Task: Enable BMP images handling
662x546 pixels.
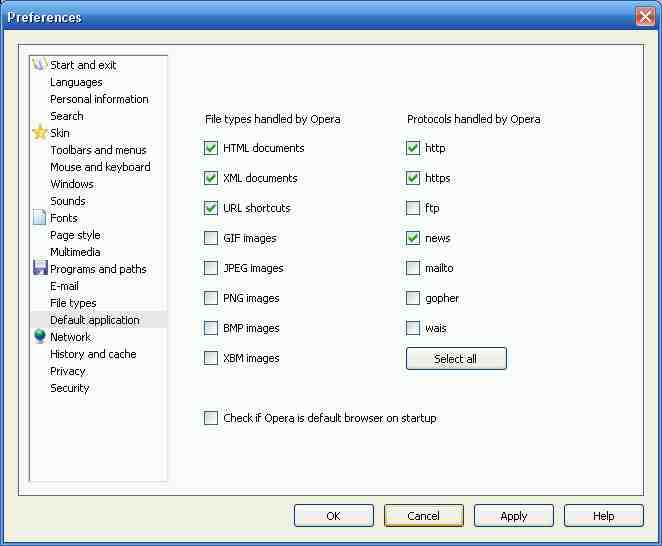Action: click(x=211, y=328)
